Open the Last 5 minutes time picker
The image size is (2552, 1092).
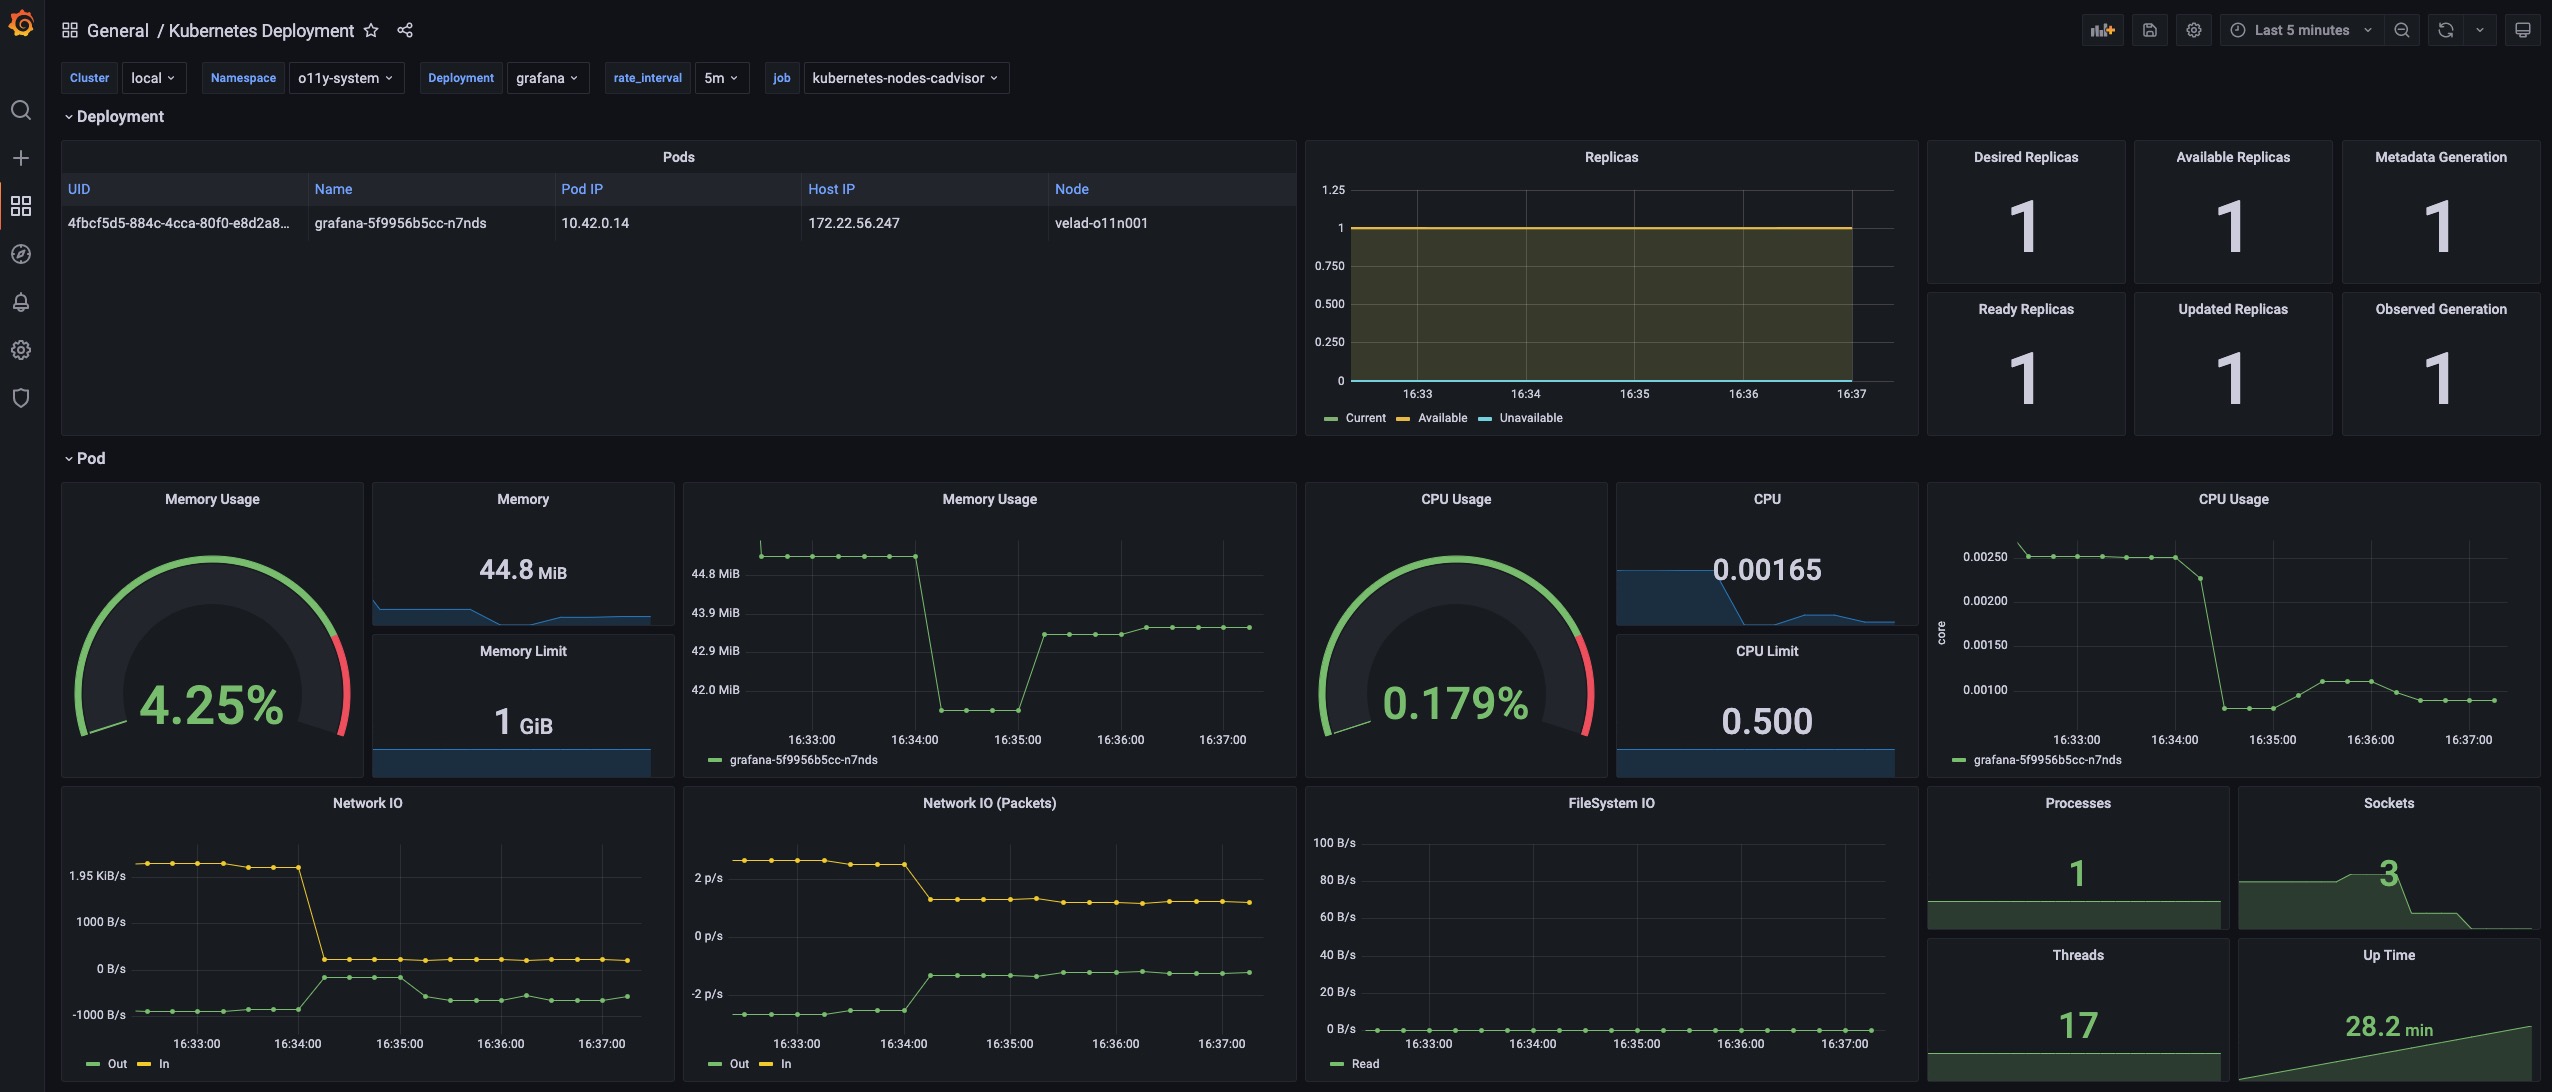(2302, 30)
